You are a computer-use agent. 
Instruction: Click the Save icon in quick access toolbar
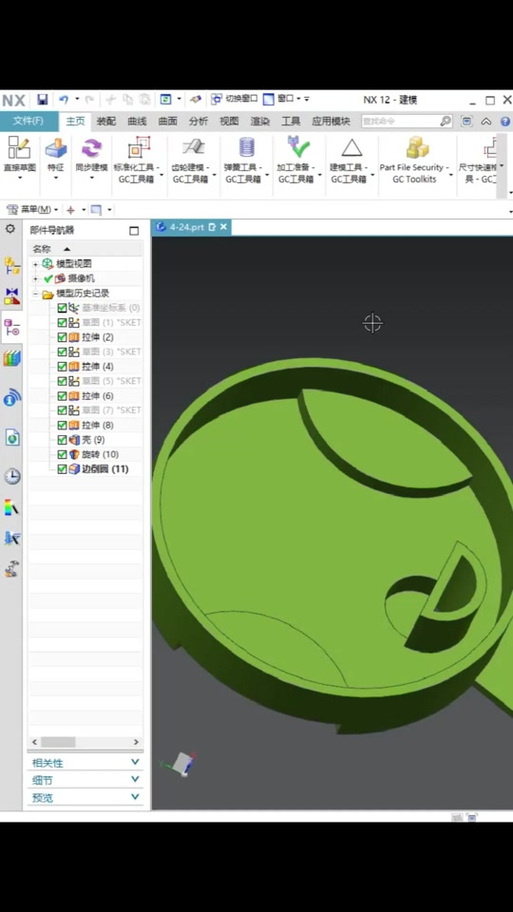42,99
